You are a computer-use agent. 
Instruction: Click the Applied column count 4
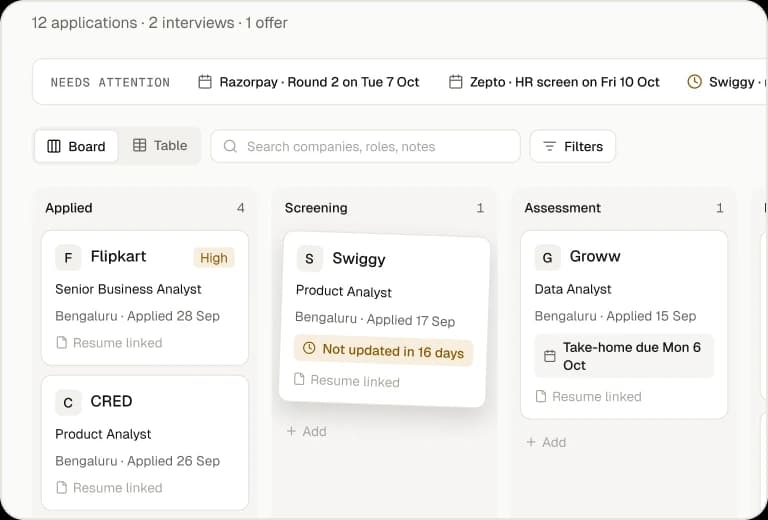[240, 208]
